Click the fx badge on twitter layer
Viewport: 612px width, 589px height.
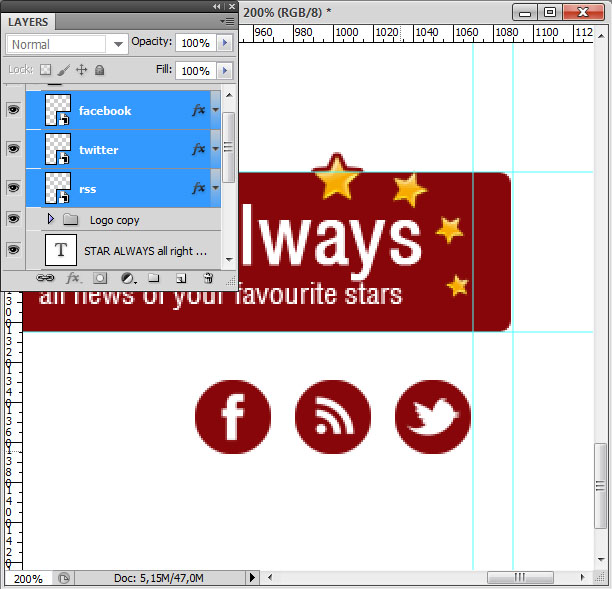pyautogui.click(x=199, y=149)
